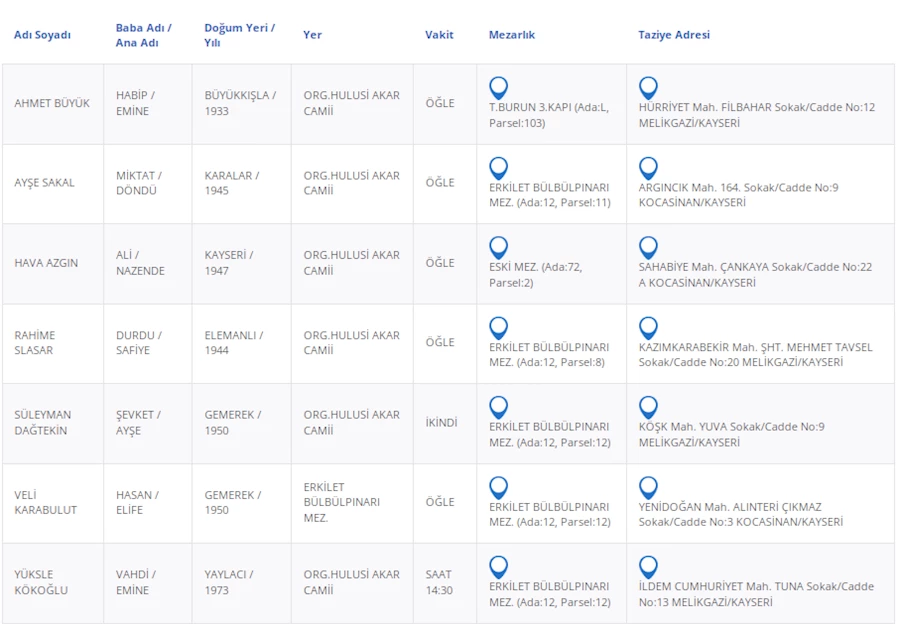Screen dimensions: 900x628
Task: Click cemetery pin in Hava Azgın row
Action: click(498, 248)
